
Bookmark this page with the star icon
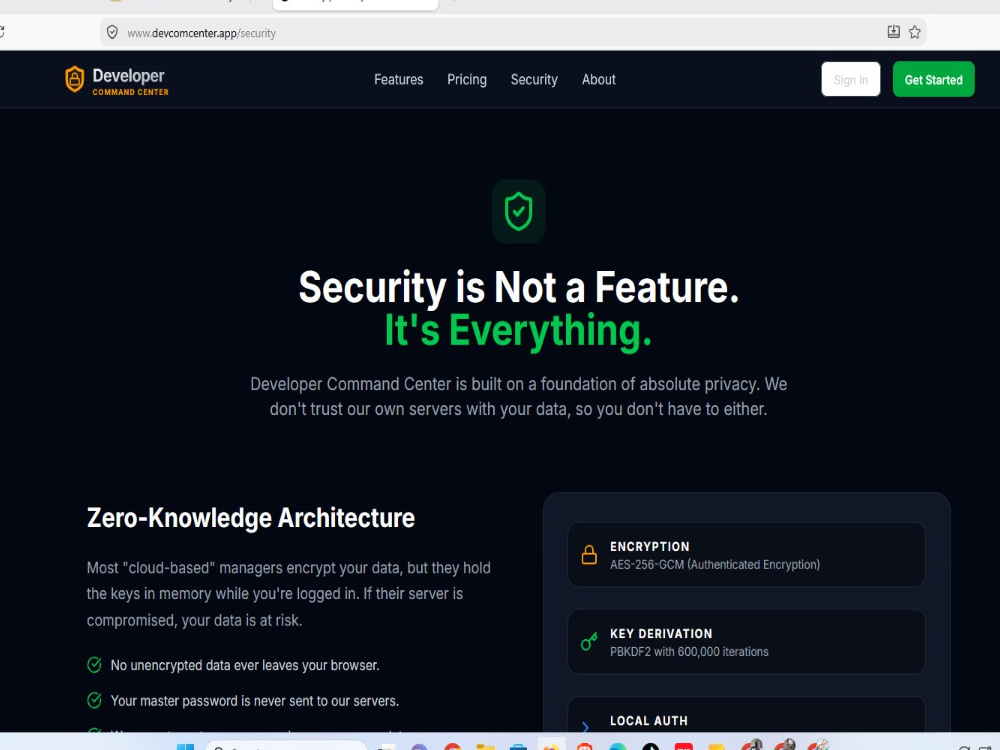point(915,32)
